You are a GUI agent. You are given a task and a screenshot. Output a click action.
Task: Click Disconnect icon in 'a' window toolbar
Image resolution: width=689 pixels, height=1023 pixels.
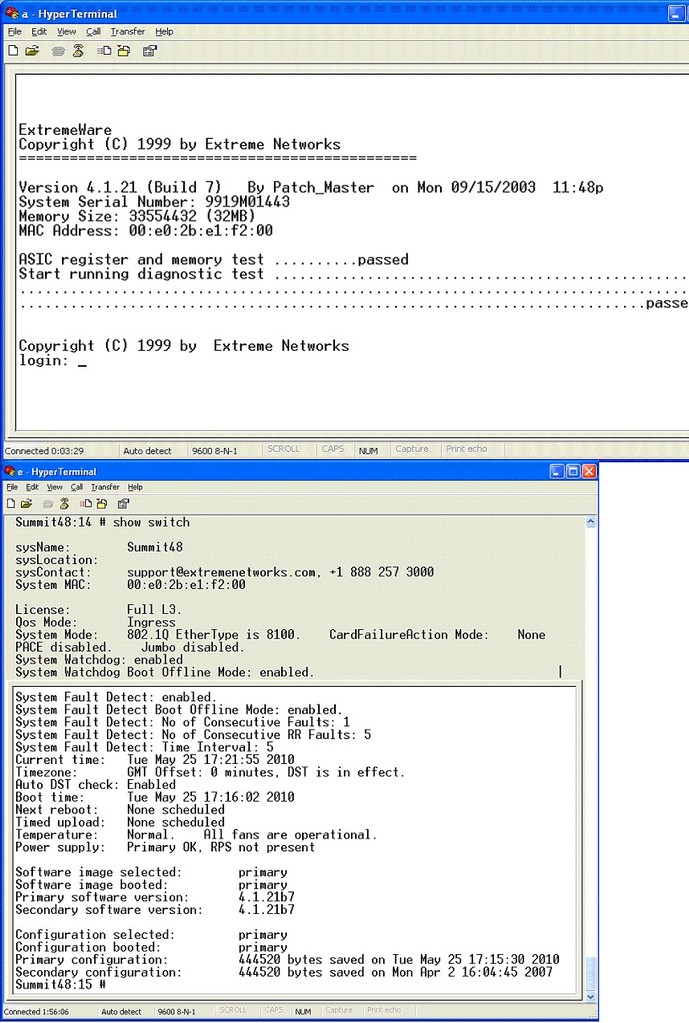click(x=78, y=50)
